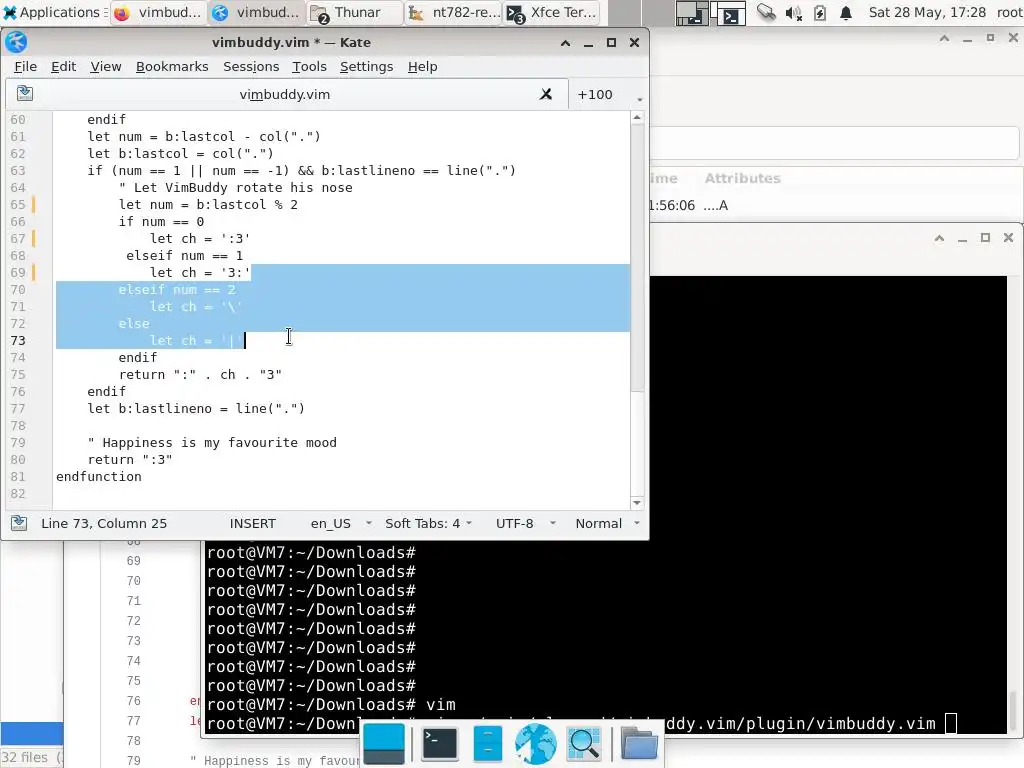Click the document status icon in status bar
Image resolution: width=1024 pixels, height=768 pixels.
19,523
